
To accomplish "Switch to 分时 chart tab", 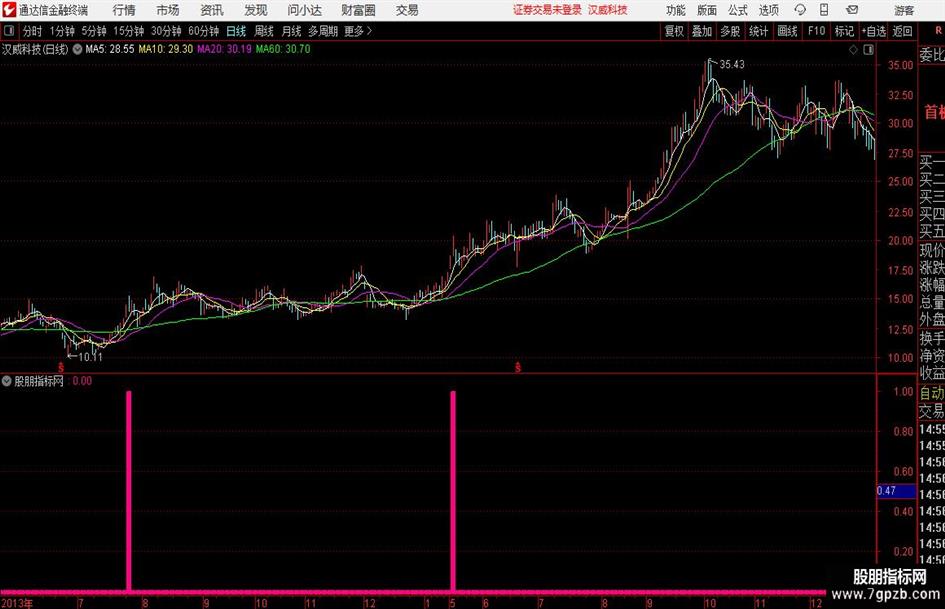I will coord(33,31).
